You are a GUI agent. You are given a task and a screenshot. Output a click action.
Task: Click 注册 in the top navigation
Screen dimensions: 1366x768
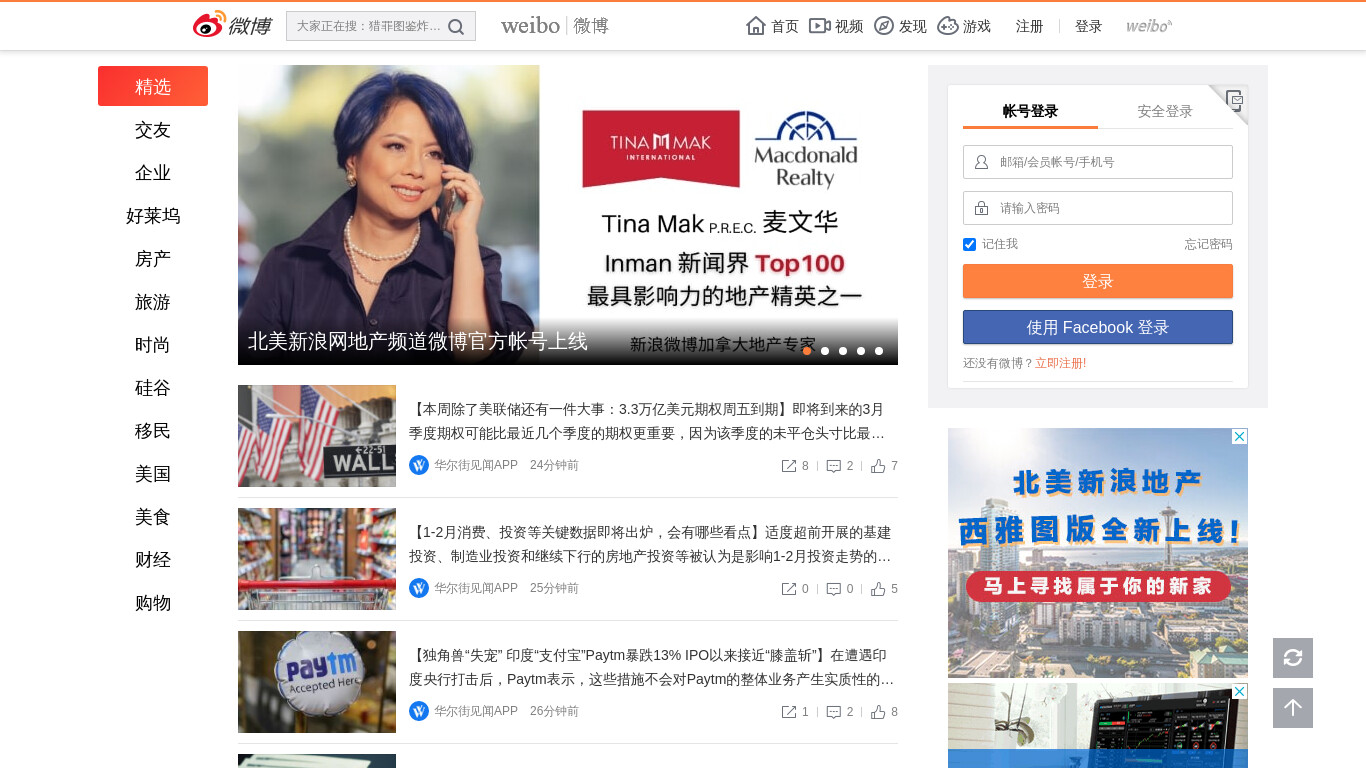[x=1030, y=26]
